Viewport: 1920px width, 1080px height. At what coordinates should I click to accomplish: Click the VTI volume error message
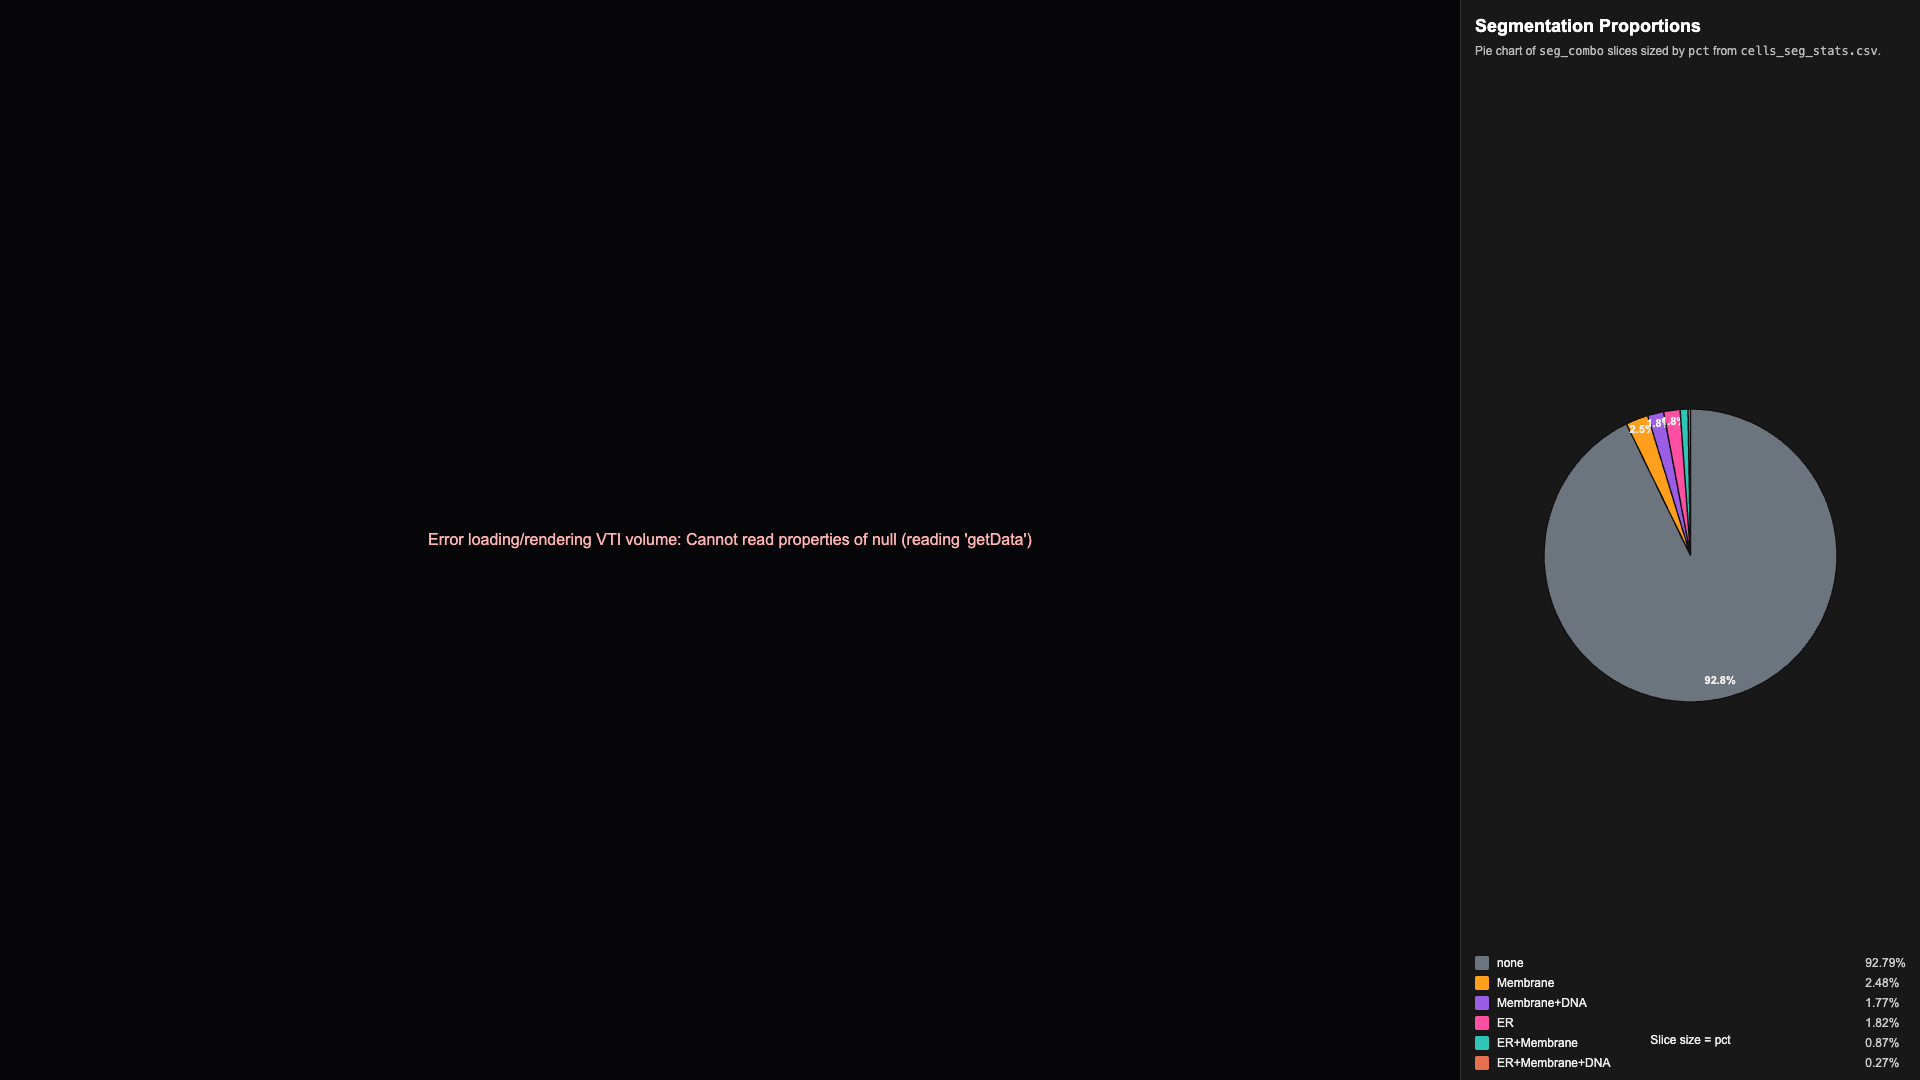pos(730,540)
